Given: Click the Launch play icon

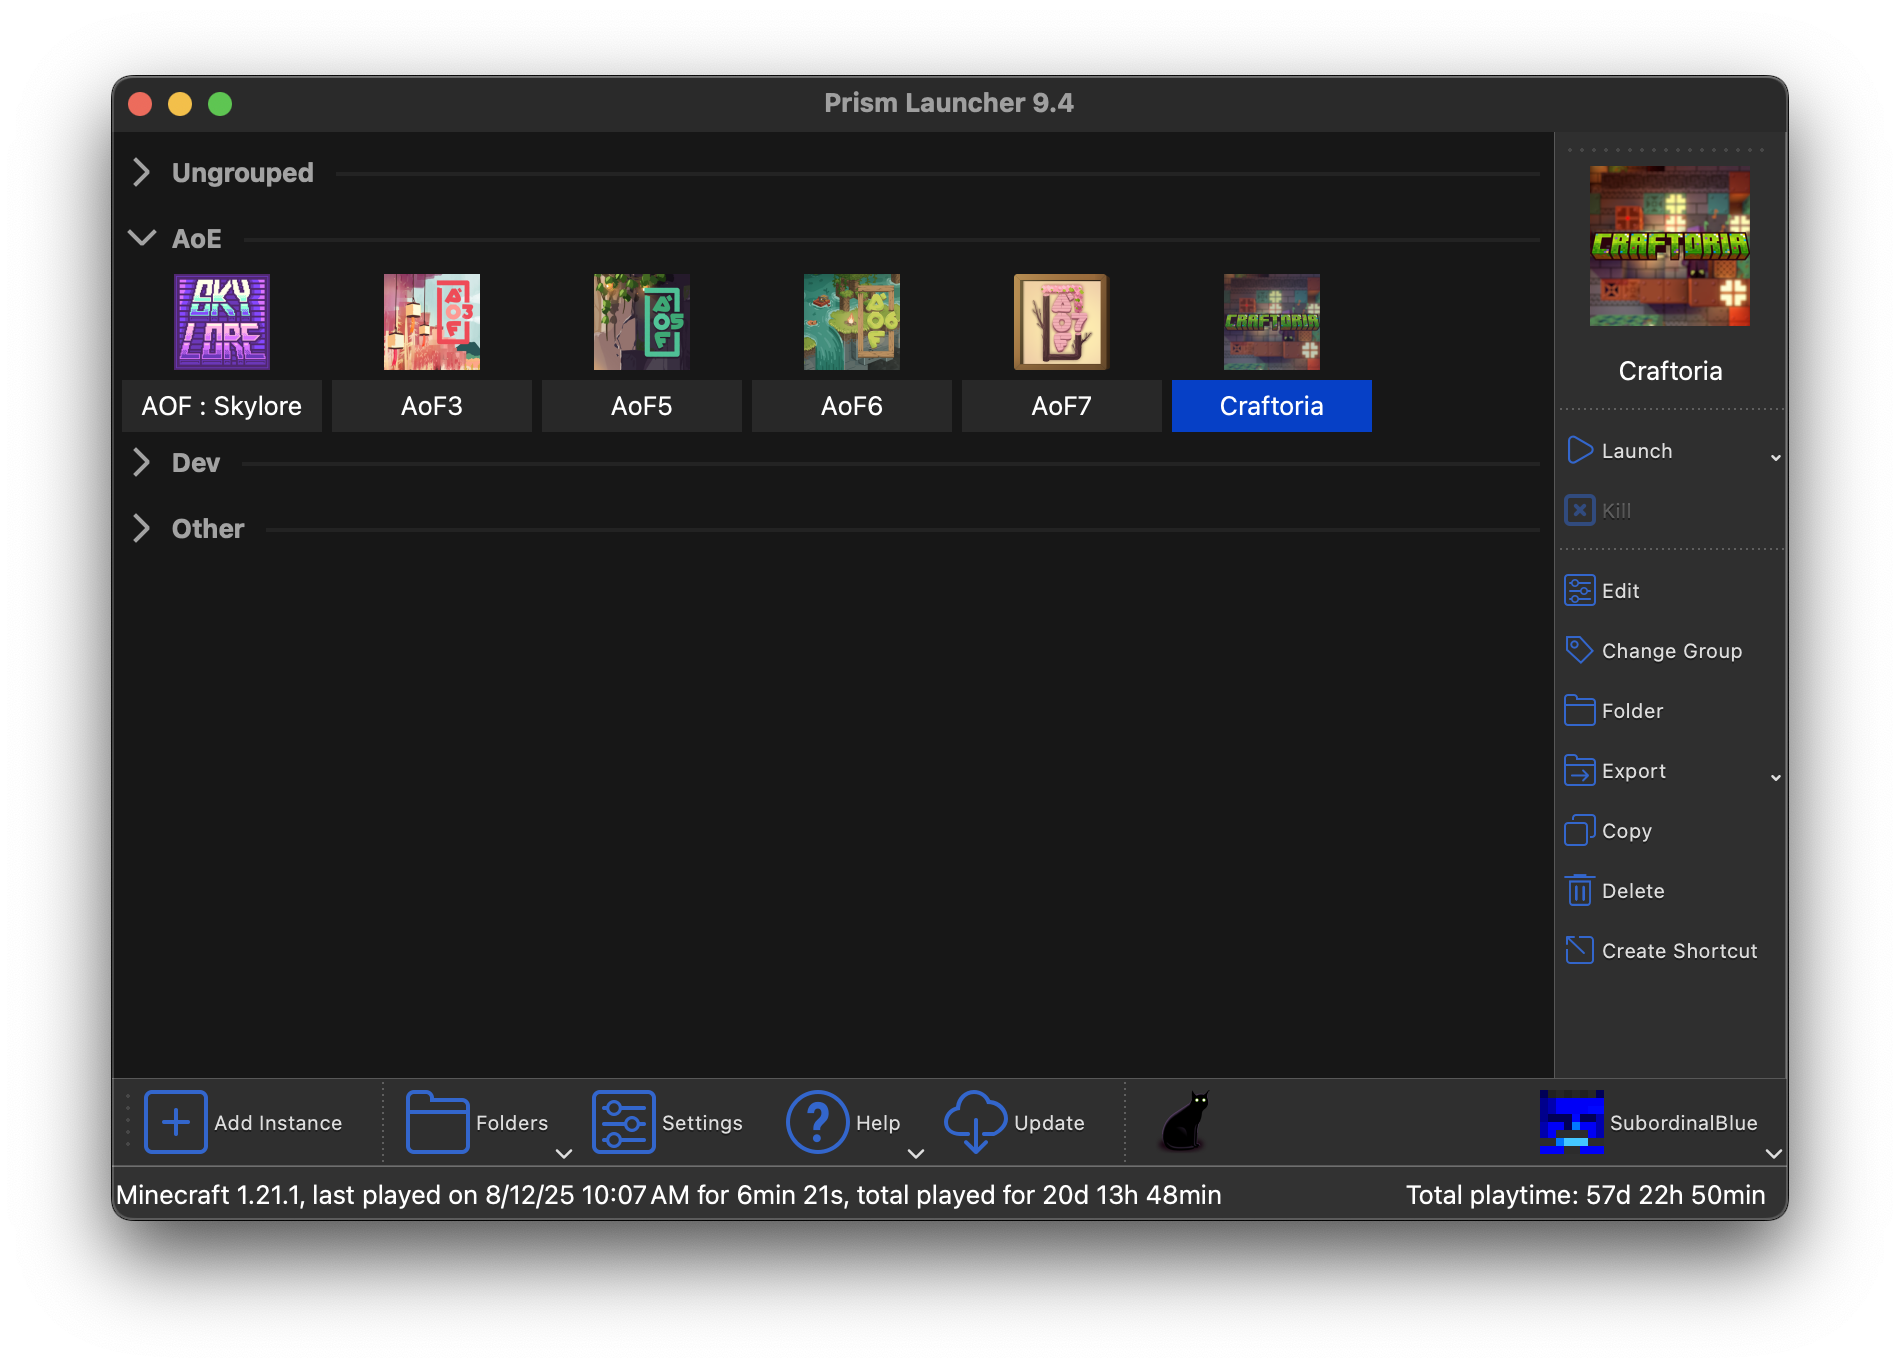Looking at the screenshot, I should [x=1580, y=451].
